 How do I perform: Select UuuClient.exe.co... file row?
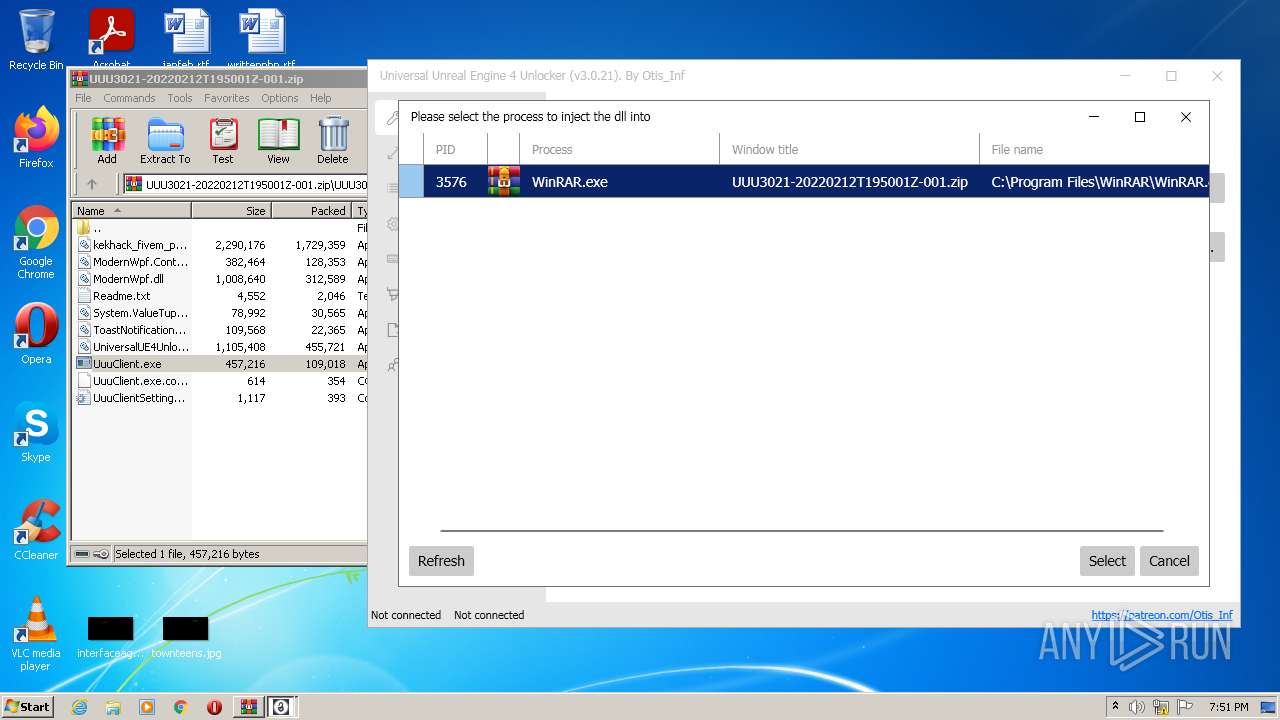point(219,381)
